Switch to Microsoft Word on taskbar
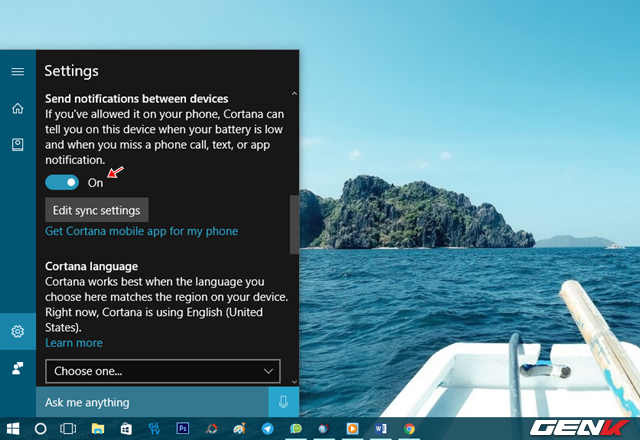 (x=381, y=429)
